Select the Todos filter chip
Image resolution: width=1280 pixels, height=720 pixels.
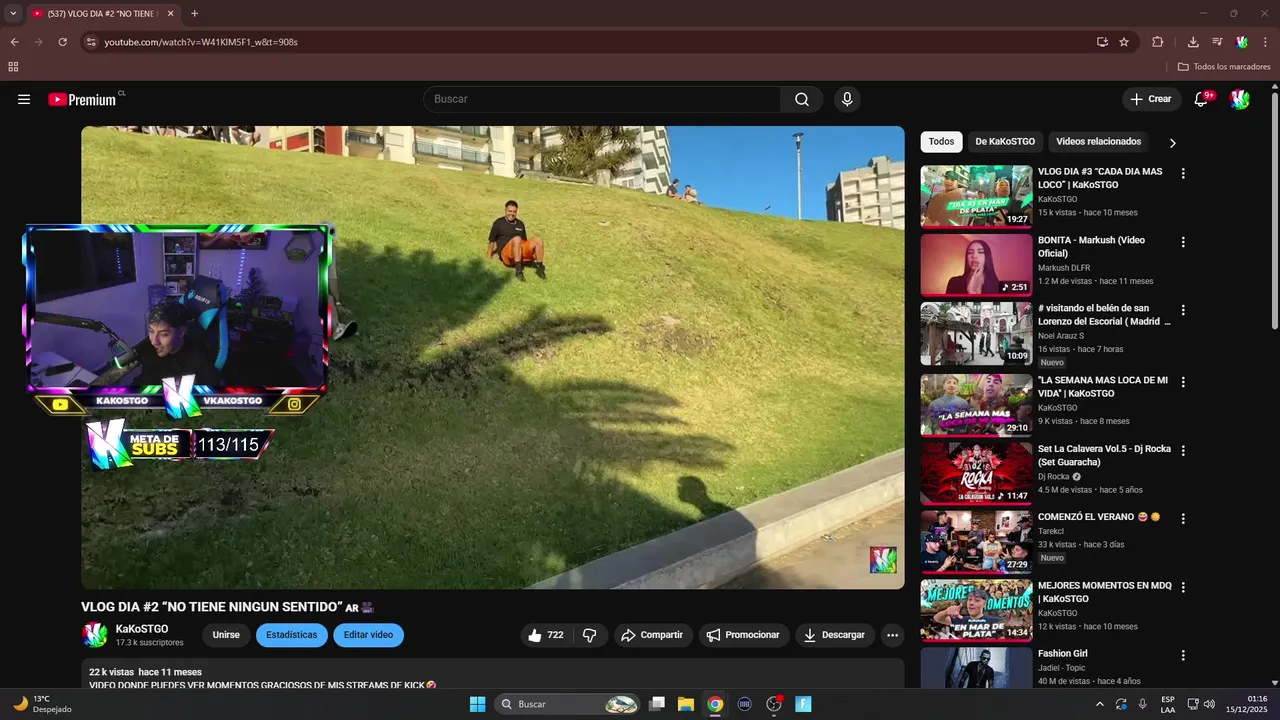[x=941, y=142]
